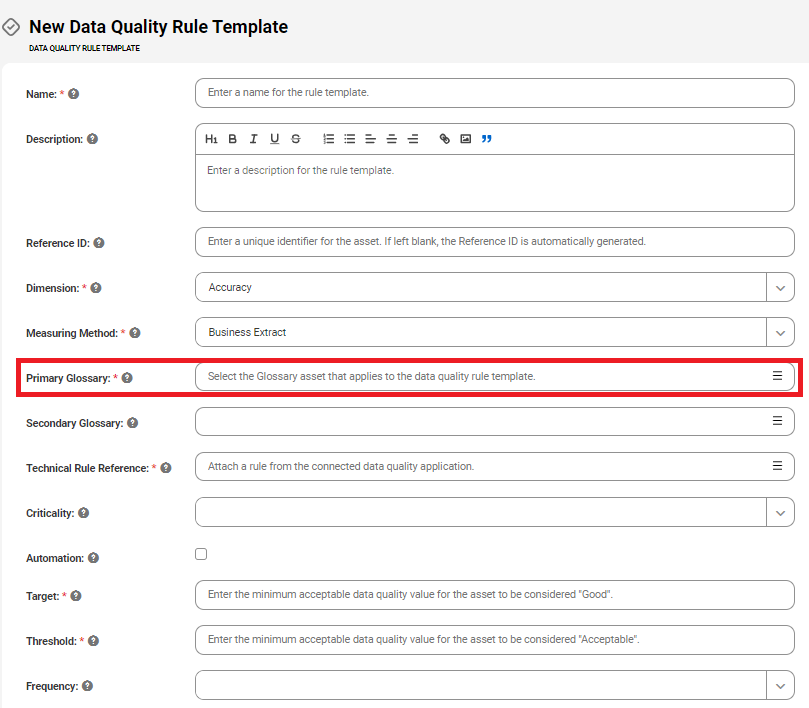Expand the Dimension dropdown showing Accuracy
The image size is (809, 708).
pyautogui.click(x=780, y=287)
